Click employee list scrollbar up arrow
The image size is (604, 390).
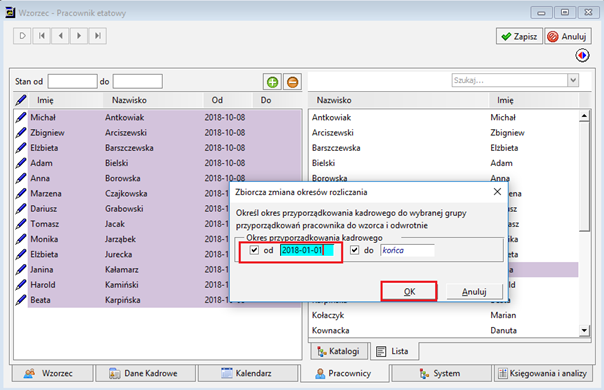pos(584,116)
